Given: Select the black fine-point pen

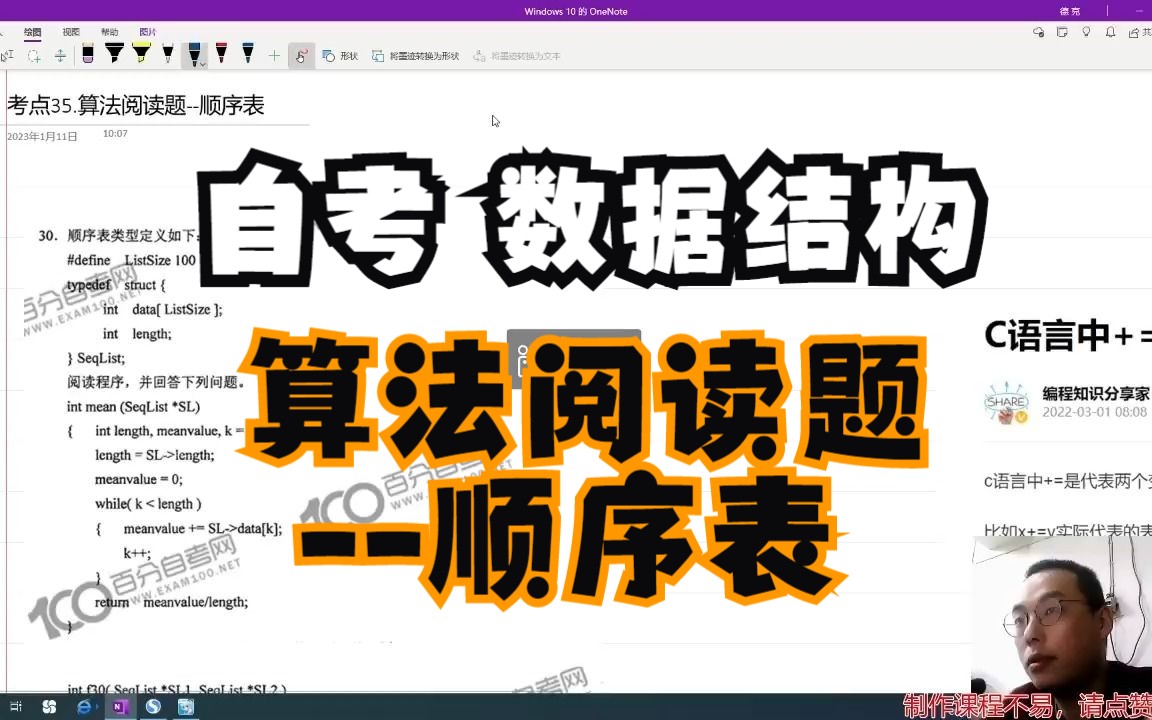Looking at the screenshot, I should click(x=168, y=55).
